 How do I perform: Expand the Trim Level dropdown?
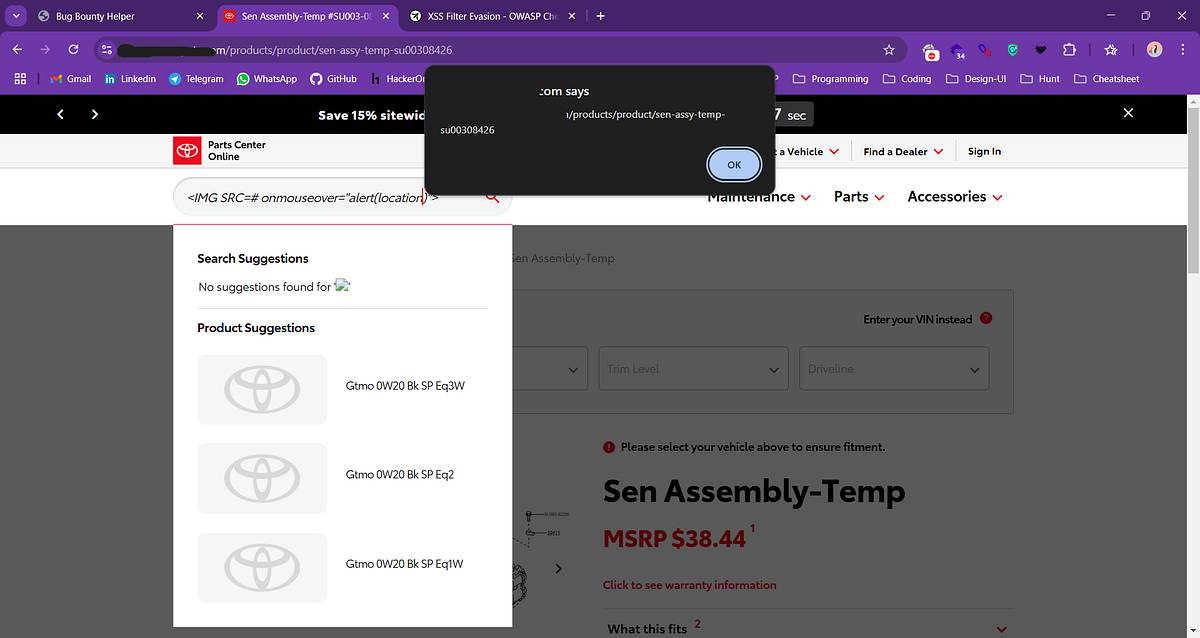(x=693, y=368)
